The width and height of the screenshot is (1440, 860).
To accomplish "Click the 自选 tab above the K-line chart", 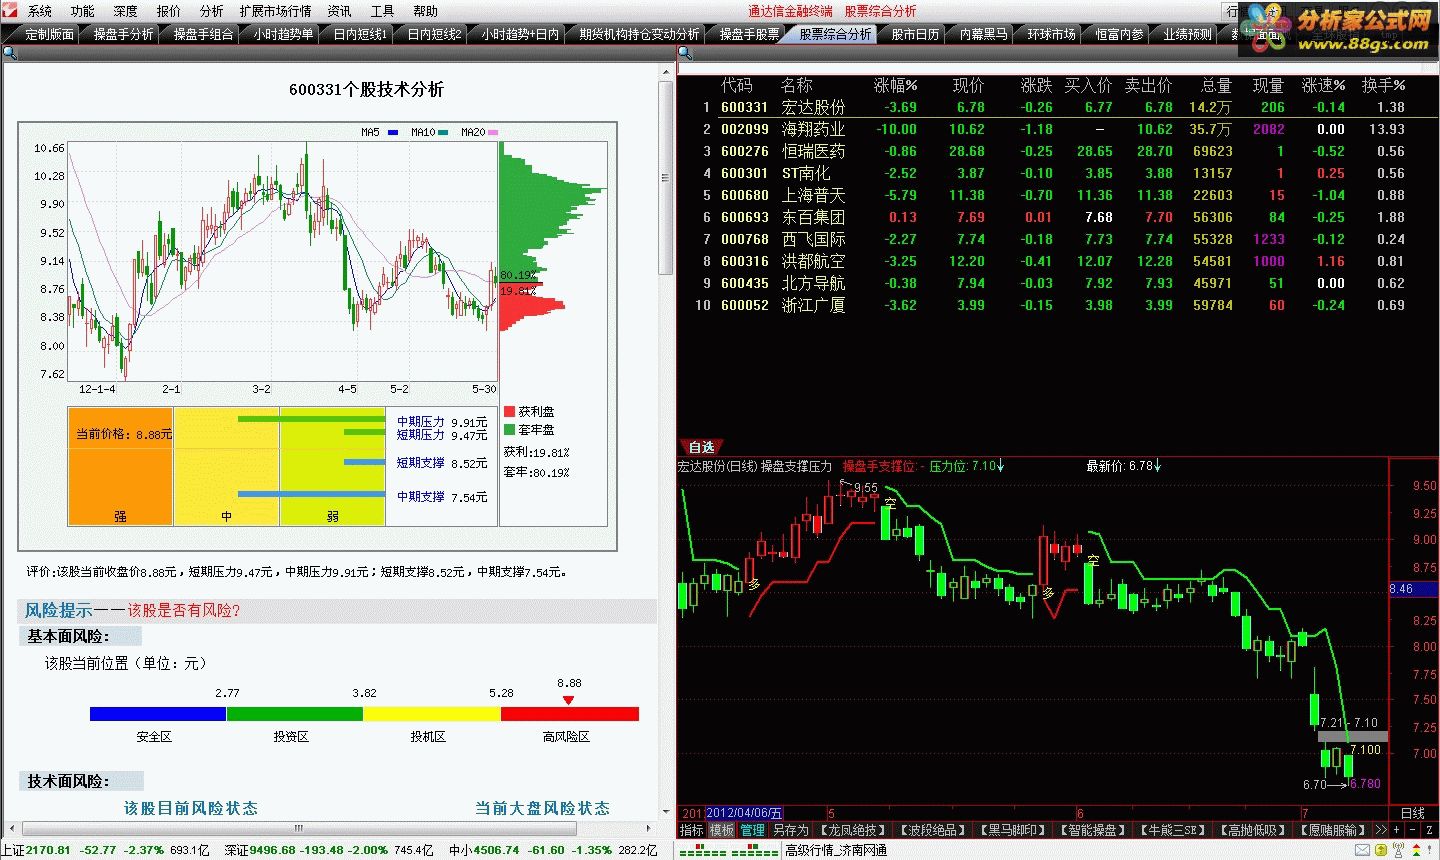I will [702, 447].
